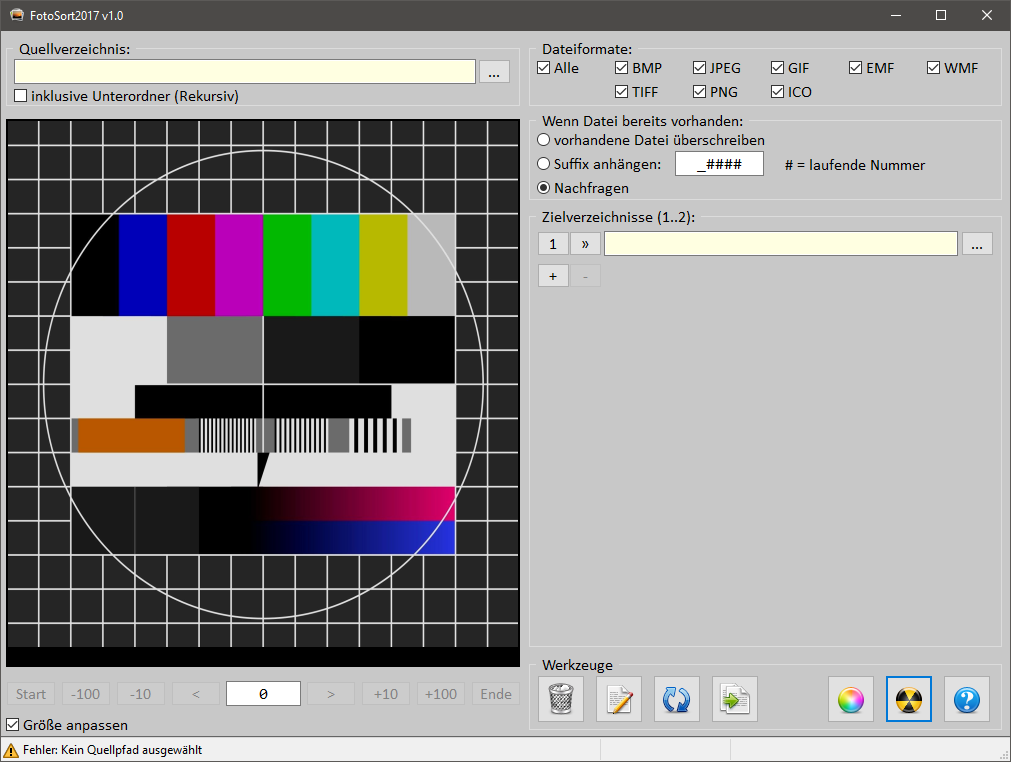The image size is (1011, 762).
Task: Browse for Zielverzeichnis 1 with '...' button
Action: point(977,244)
